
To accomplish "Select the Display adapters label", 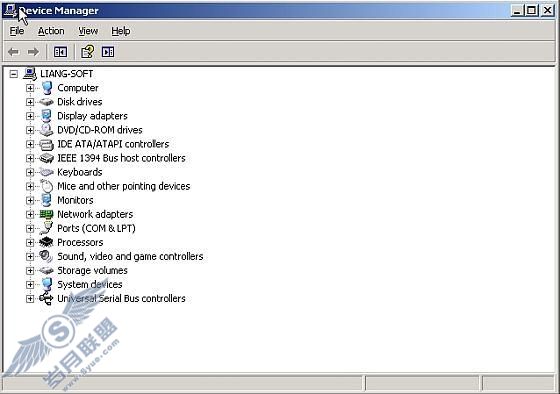I will click(x=92, y=116).
